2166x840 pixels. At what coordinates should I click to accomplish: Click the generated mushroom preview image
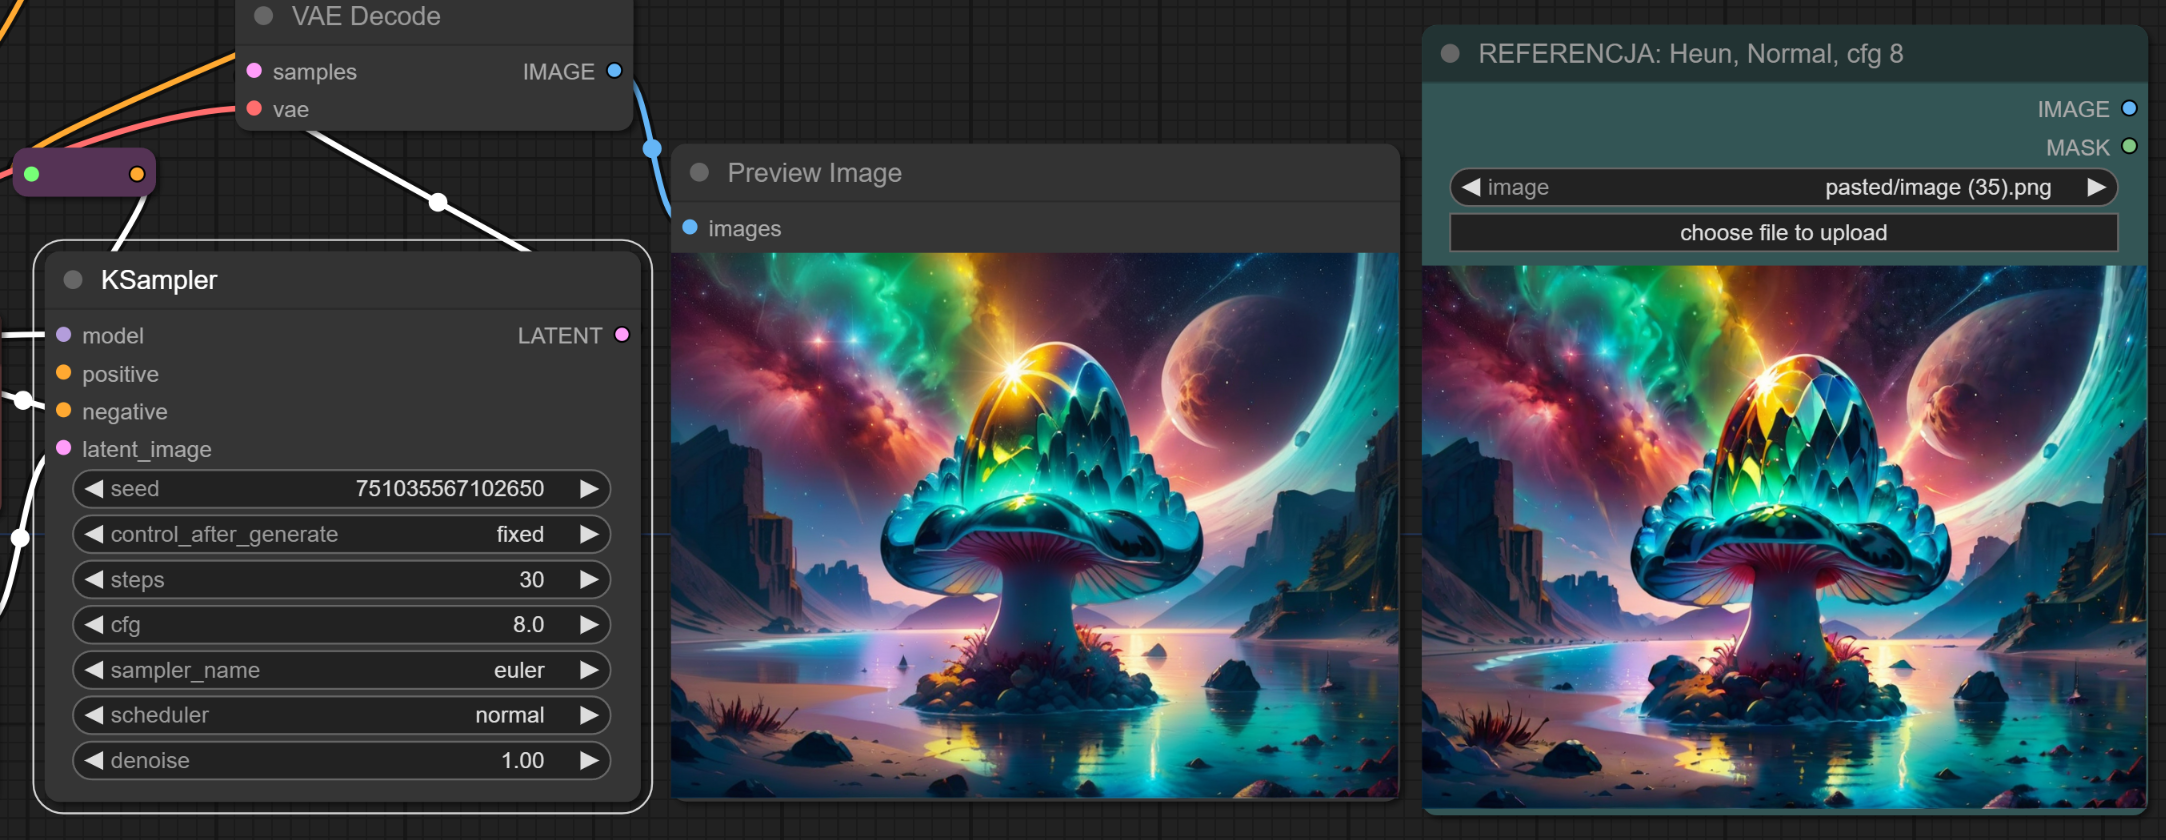(x=1034, y=525)
